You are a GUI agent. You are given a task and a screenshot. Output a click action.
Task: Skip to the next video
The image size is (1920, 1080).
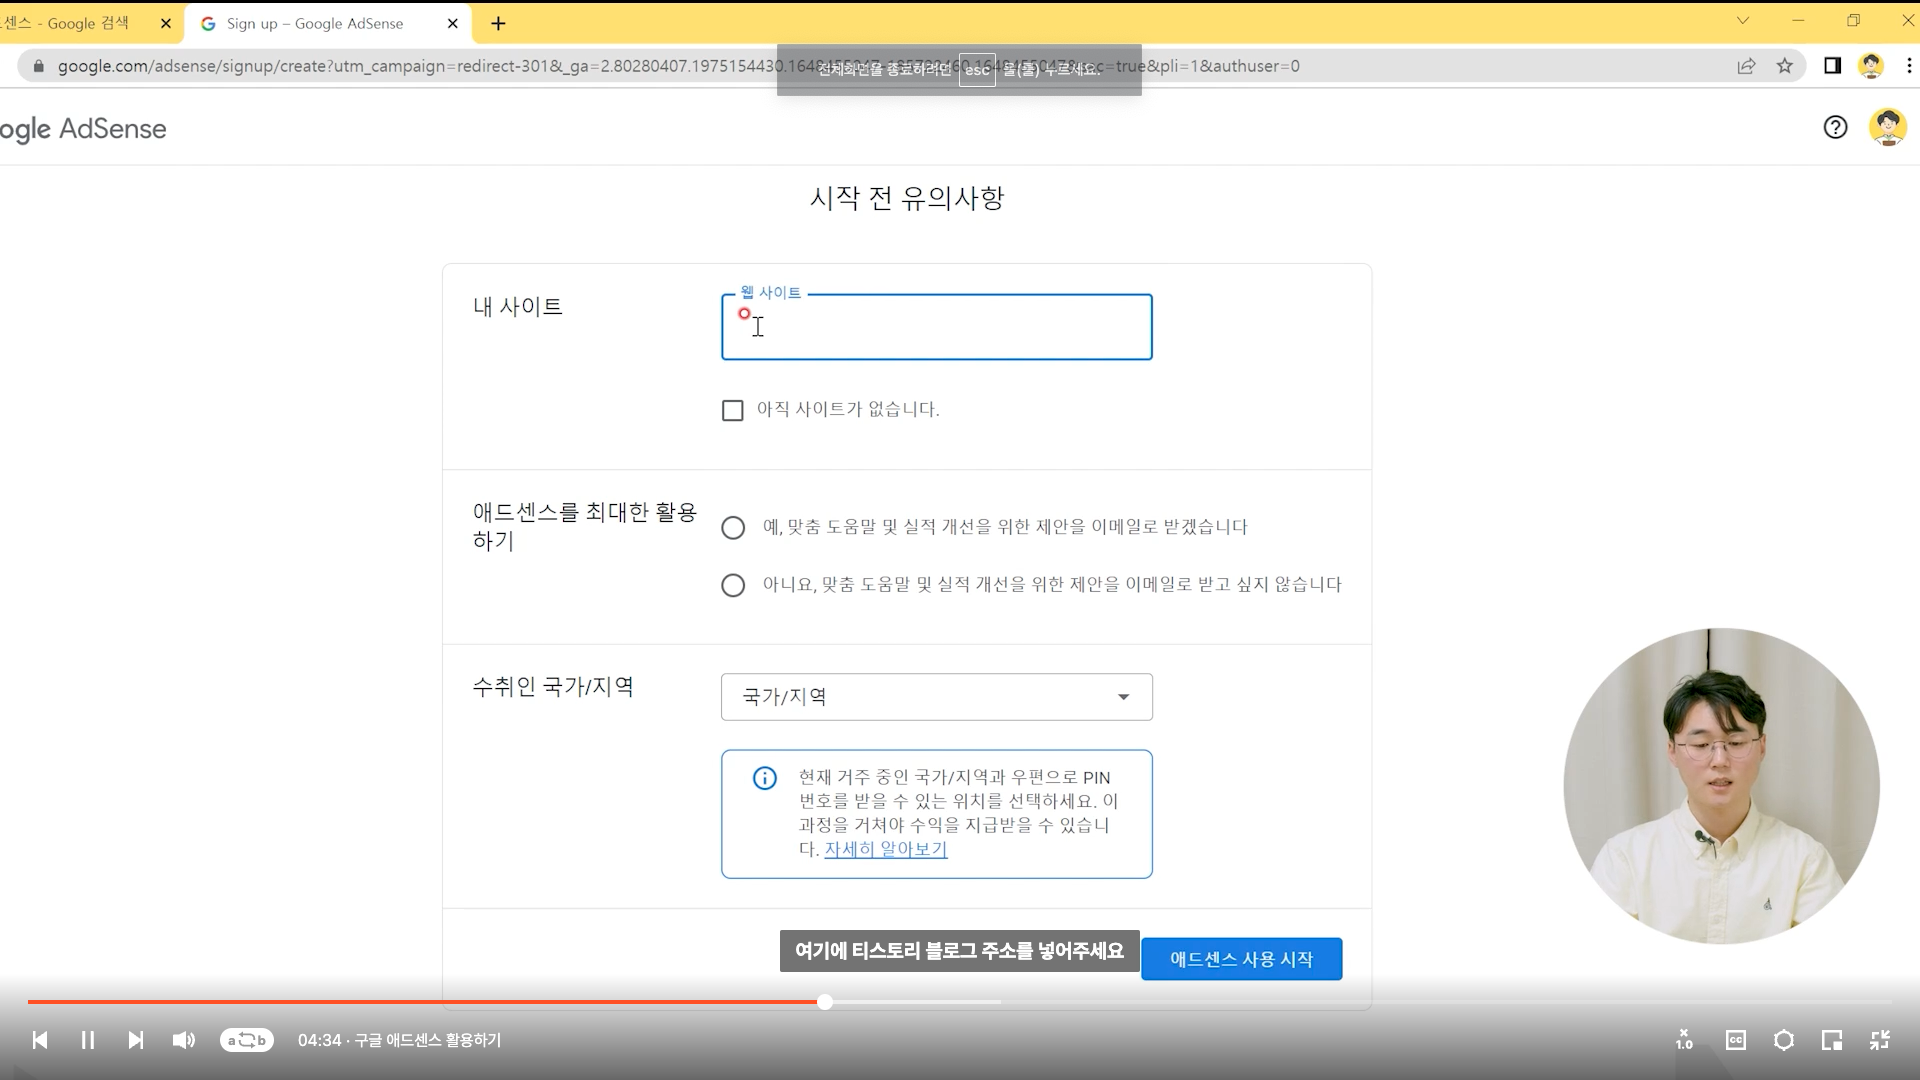(x=136, y=1040)
